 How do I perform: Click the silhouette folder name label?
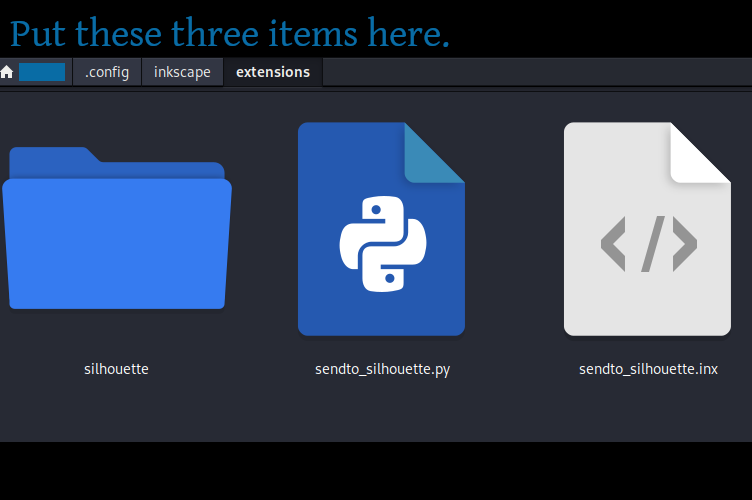coord(116,369)
